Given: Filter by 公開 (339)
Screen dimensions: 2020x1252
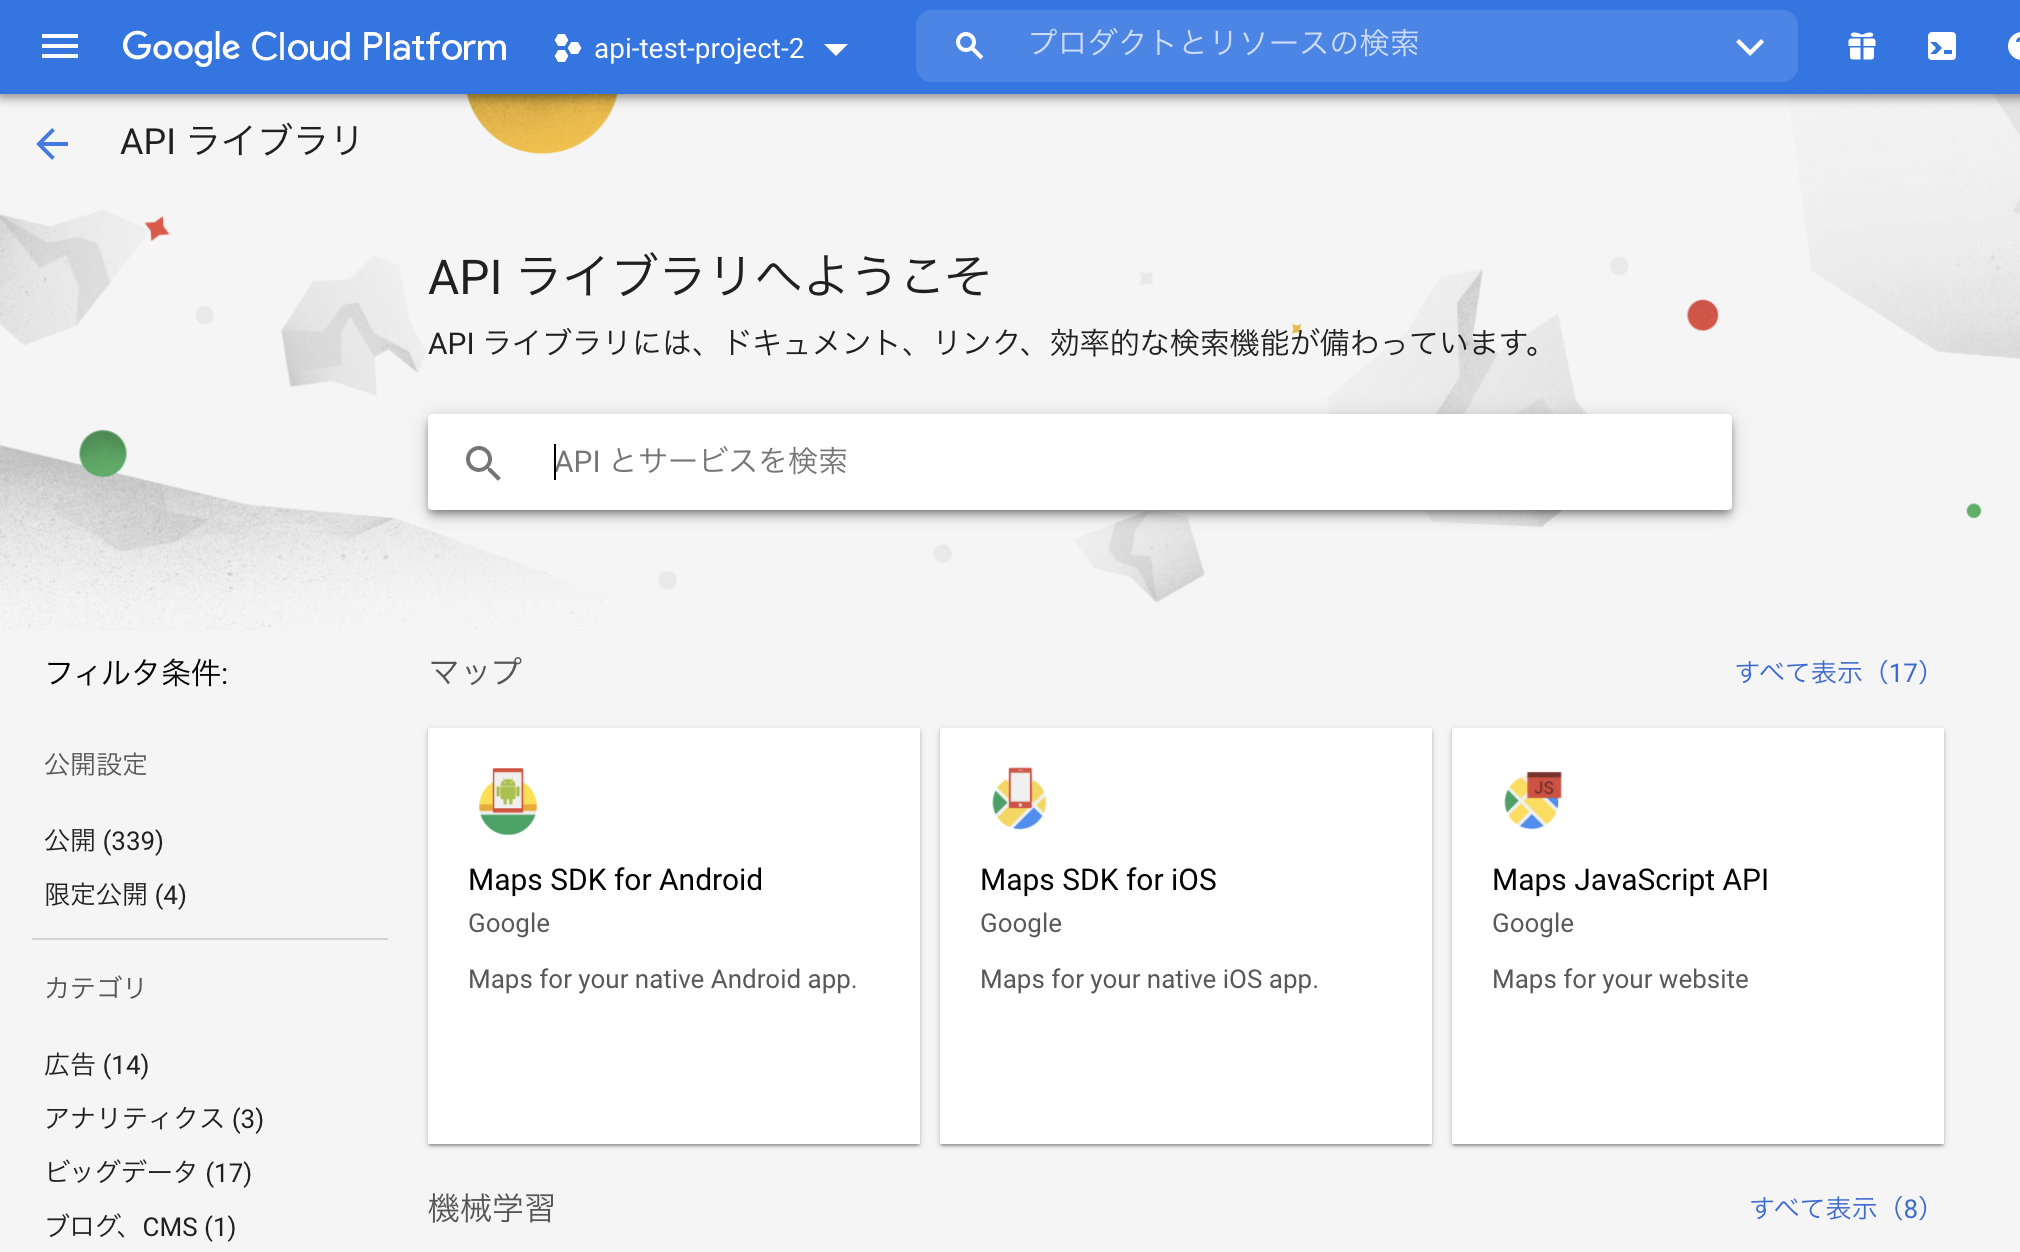Looking at the screenshot, I should click(104, 840).
